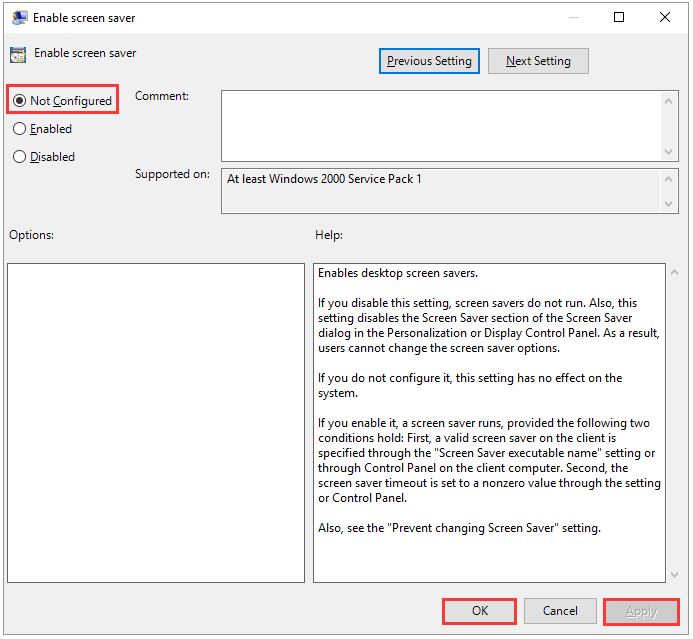Maximize the Enable screen saver window

point(619,17)
